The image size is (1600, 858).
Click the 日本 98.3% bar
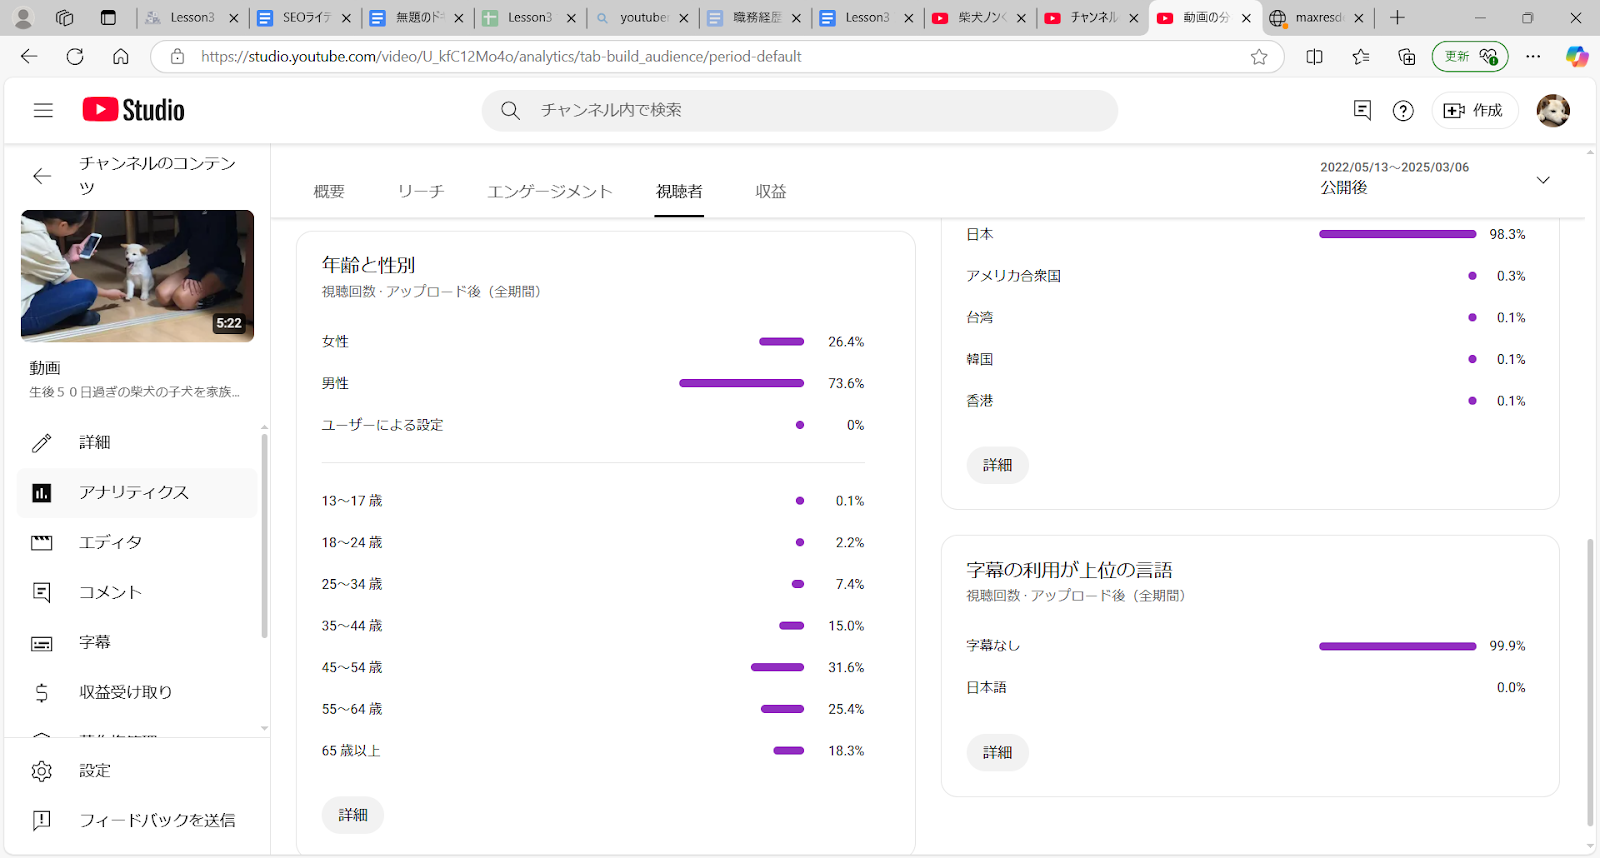pyautogui.click(x=1397, y=234)
